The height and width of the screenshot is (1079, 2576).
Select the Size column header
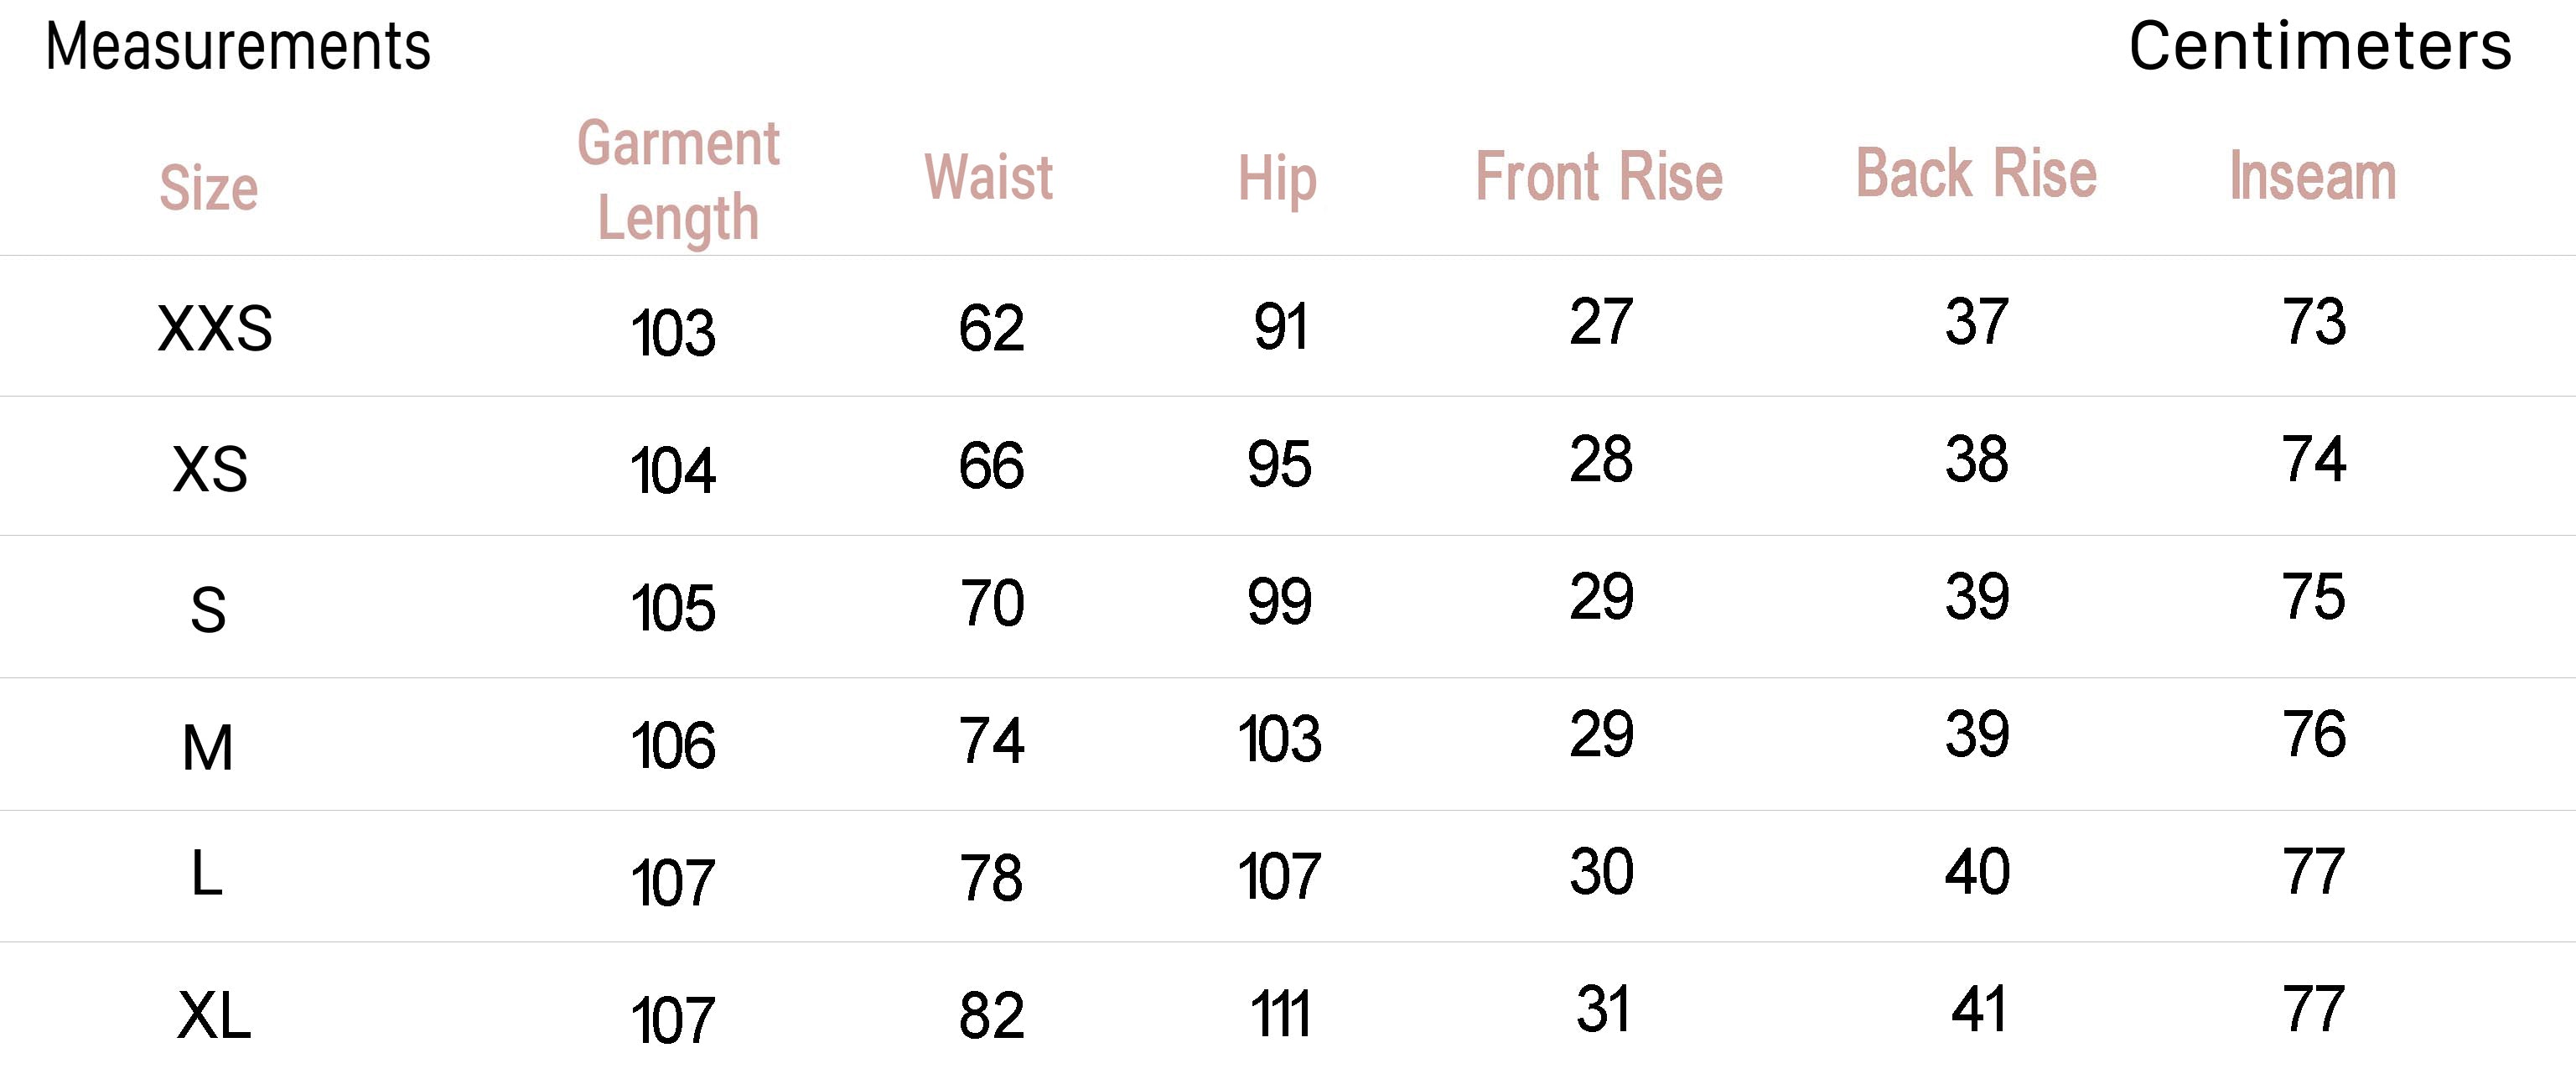pos(209,188)
